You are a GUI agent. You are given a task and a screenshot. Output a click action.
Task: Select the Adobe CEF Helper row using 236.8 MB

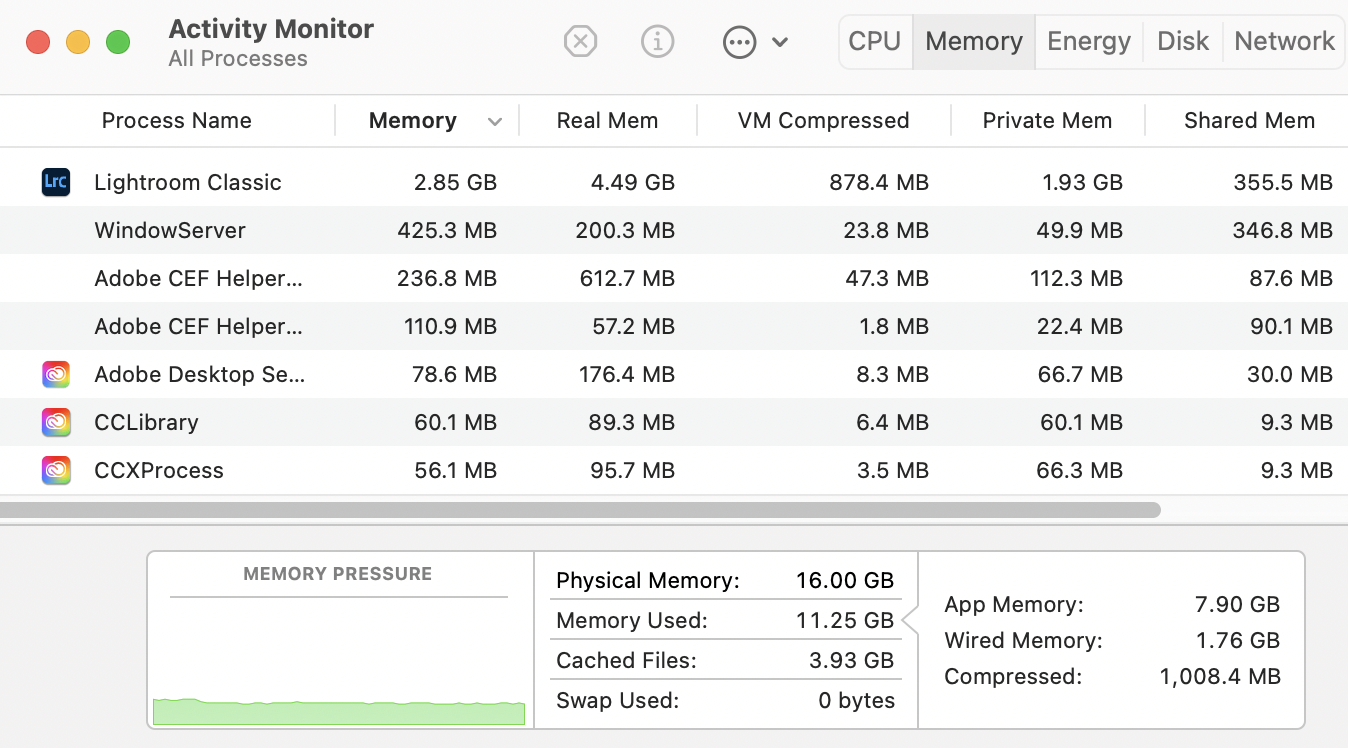click(674, 278)
